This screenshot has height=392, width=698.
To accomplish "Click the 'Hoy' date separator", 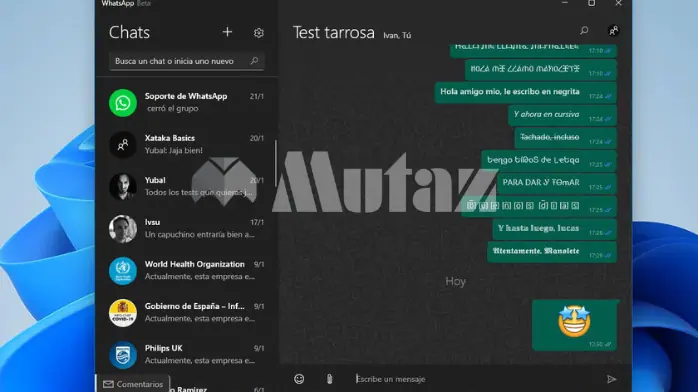I will click(x=455, y=281).
